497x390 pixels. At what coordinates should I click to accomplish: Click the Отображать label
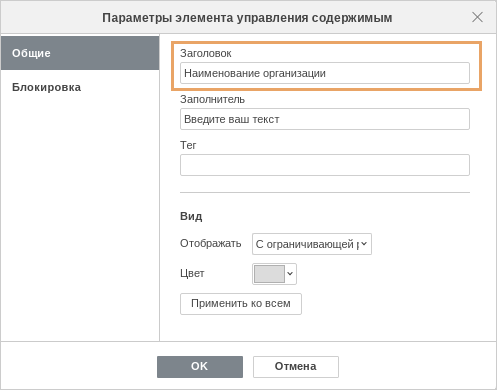tap(211, 243)
